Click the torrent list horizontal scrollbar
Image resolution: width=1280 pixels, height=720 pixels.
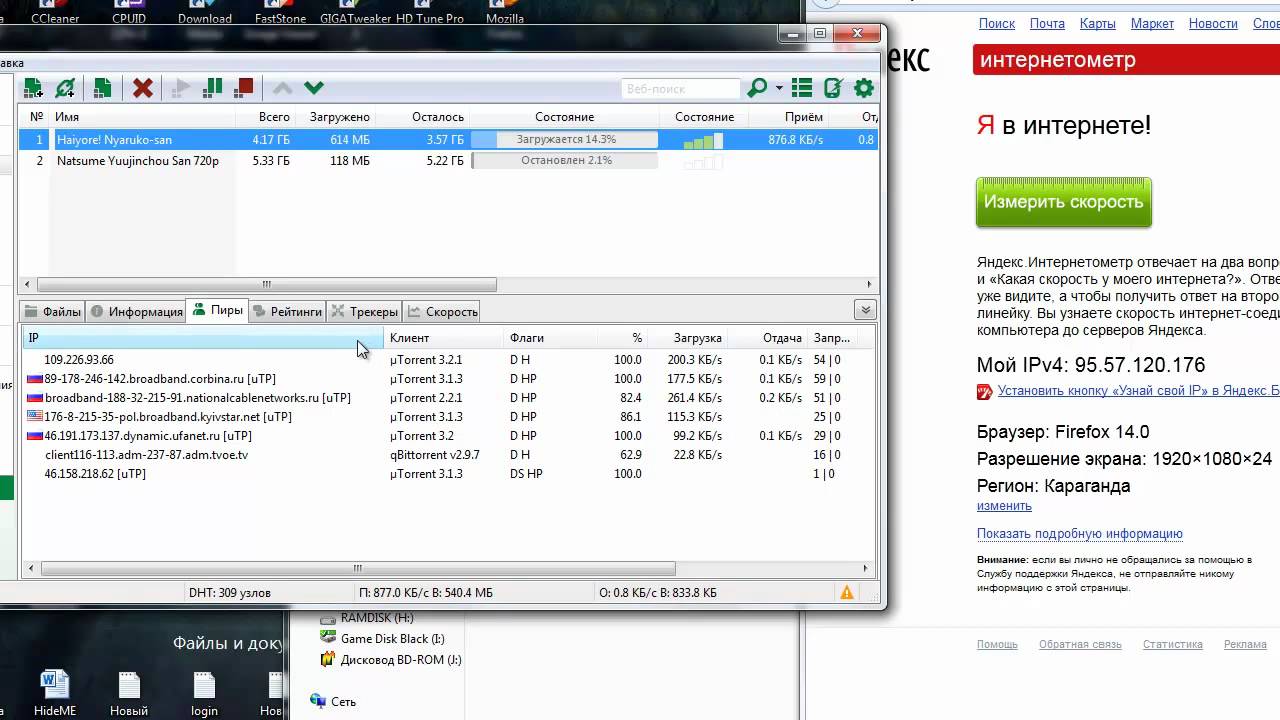266,284
